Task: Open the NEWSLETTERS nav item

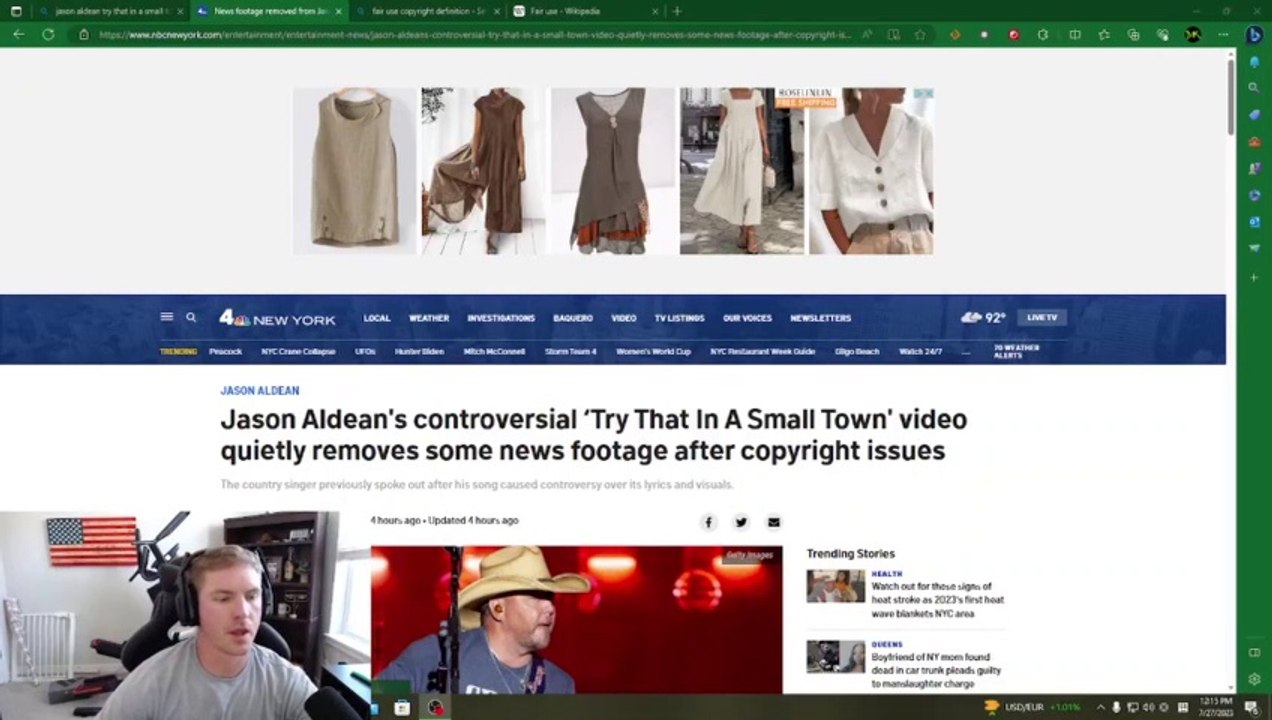Action: tap(821, 318)
